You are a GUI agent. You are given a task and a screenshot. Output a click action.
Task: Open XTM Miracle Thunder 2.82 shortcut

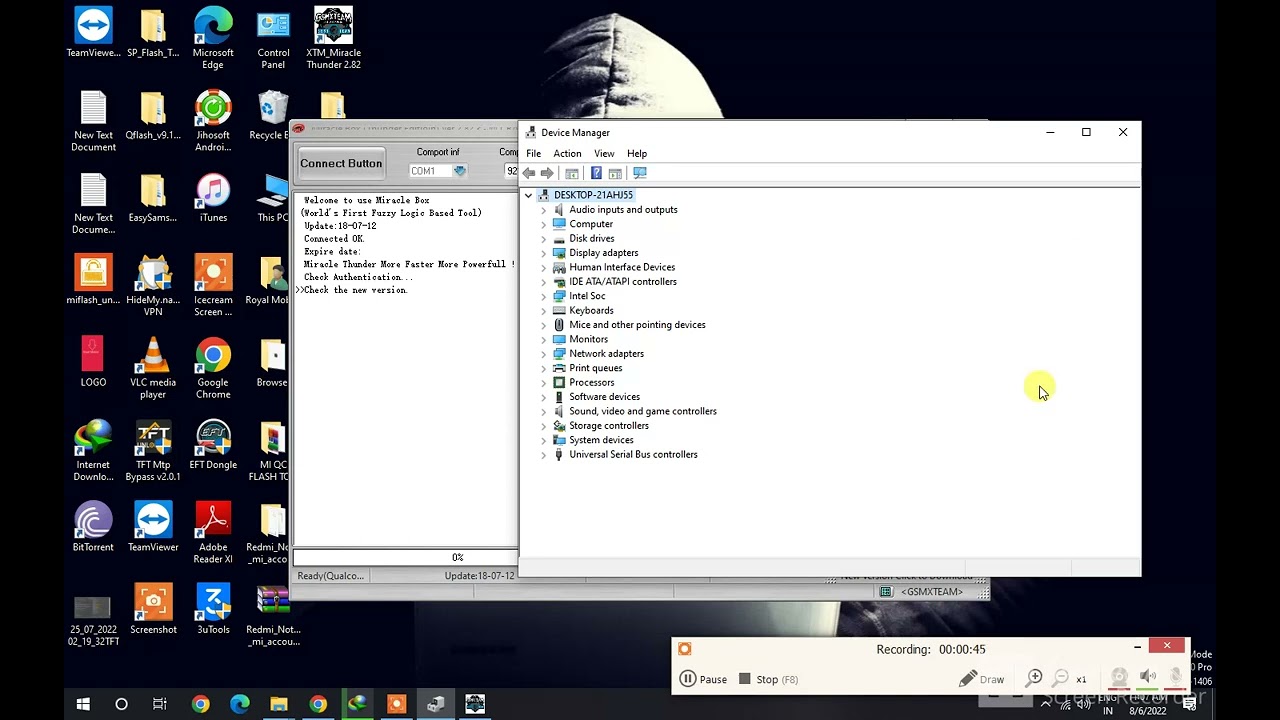333,39
